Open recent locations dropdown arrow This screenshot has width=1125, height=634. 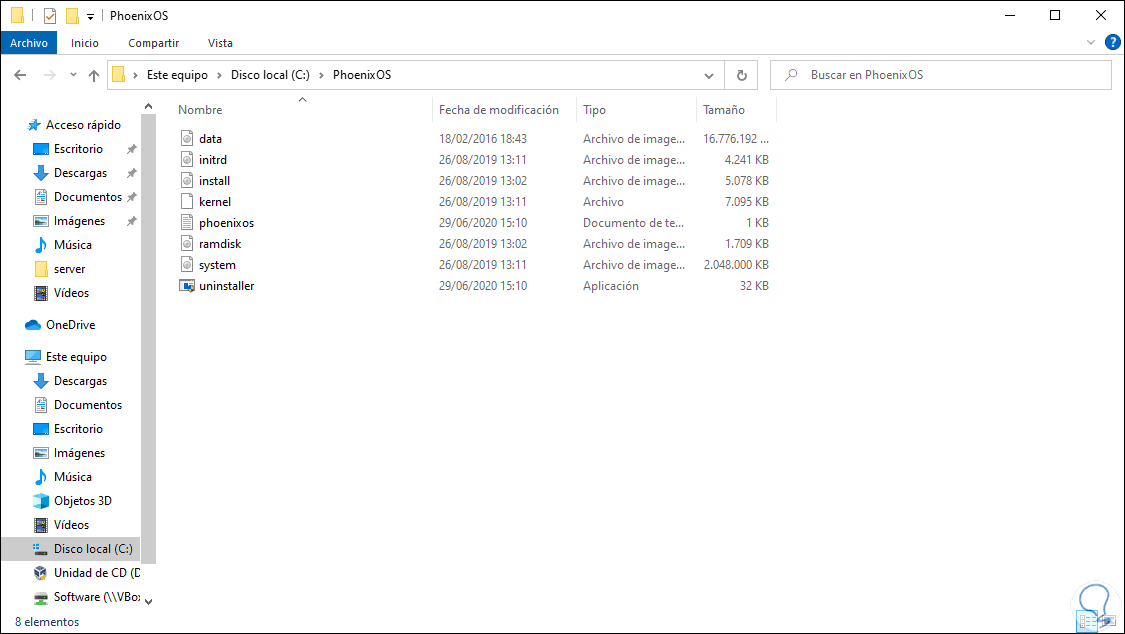pyautogui.click(x=73, y=75)
